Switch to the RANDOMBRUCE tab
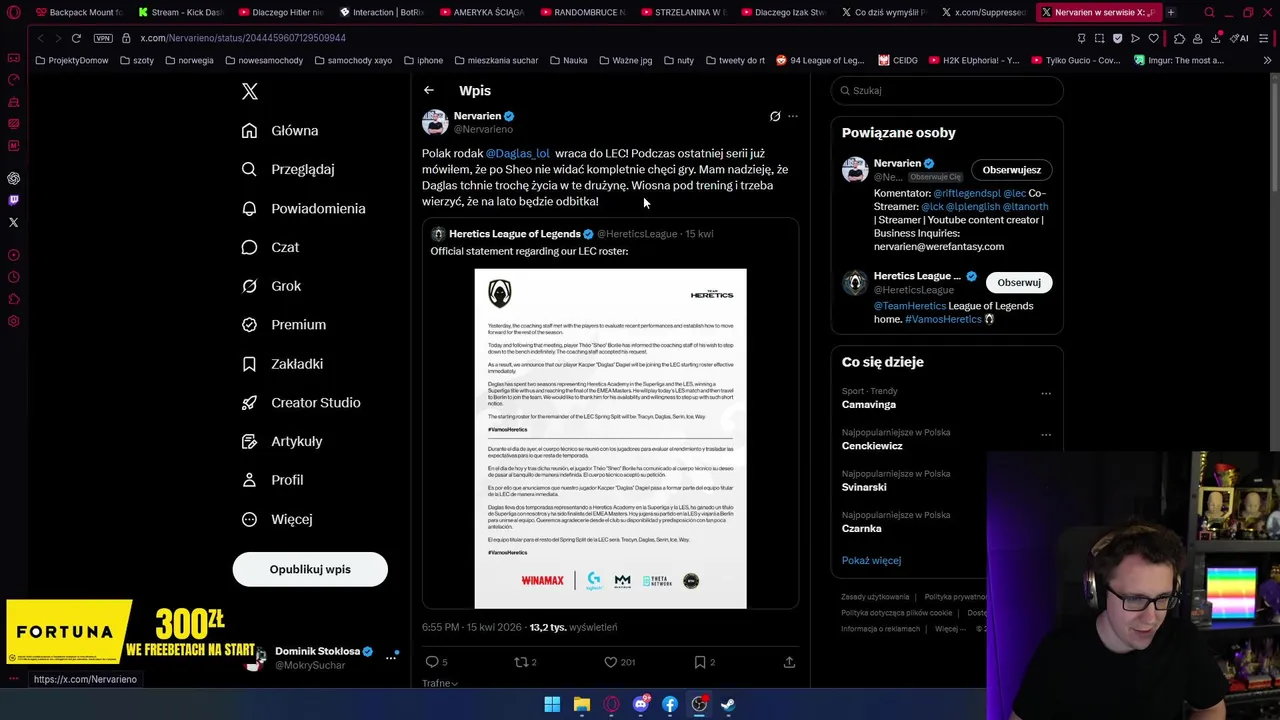 coord(584,12)
